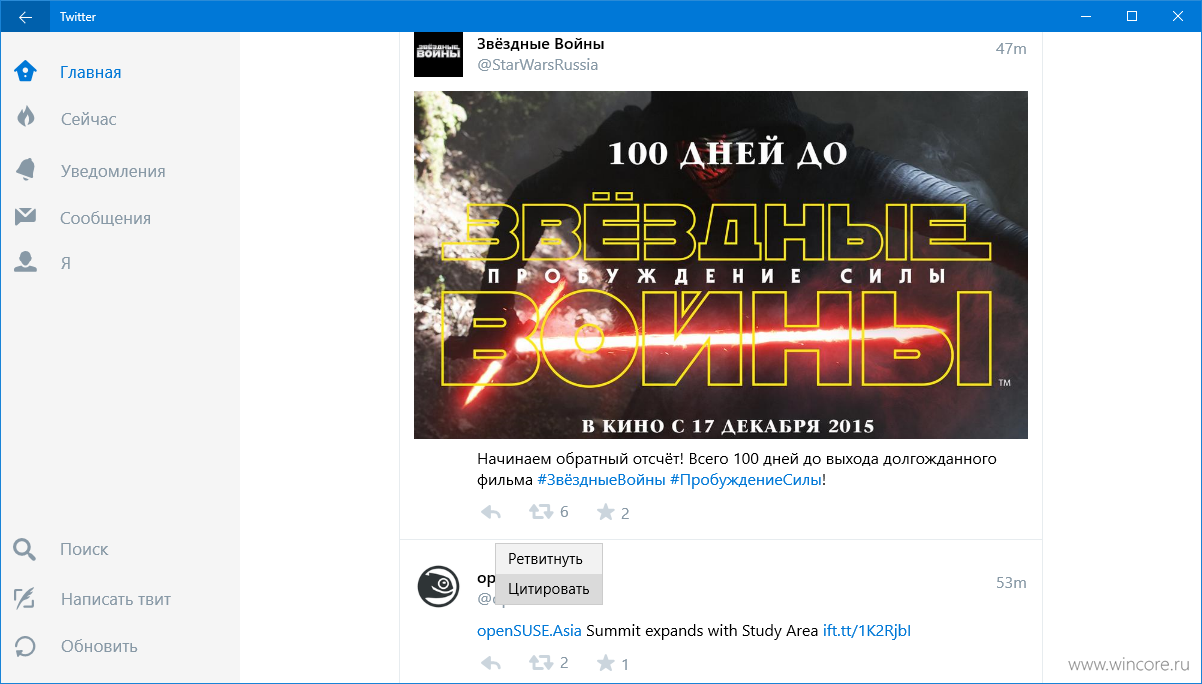Retweet icon on the openSUSE tweet
1202x684 pixels.
coord(541,663)
